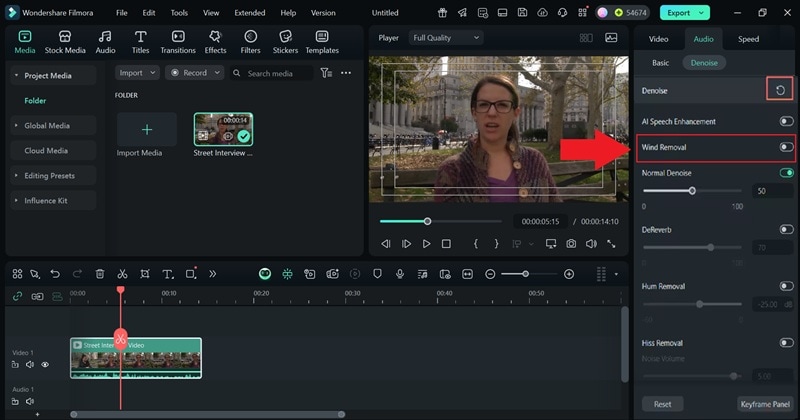Open the Stickers panel
800x420 pixels.
[x=285, y=41]
